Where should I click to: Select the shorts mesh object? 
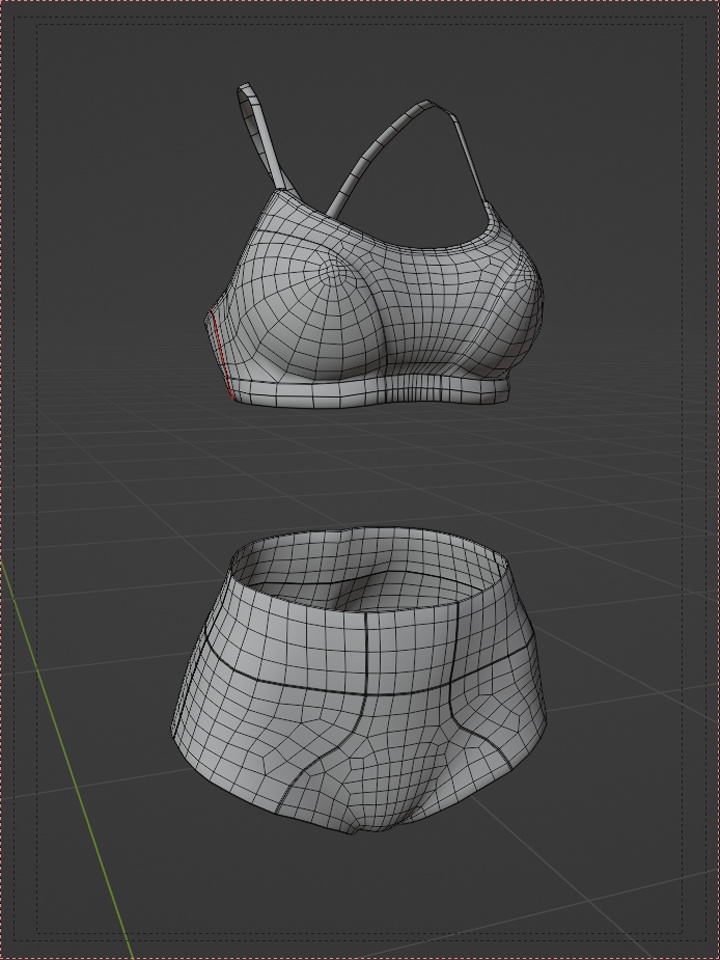coord(358,680)
